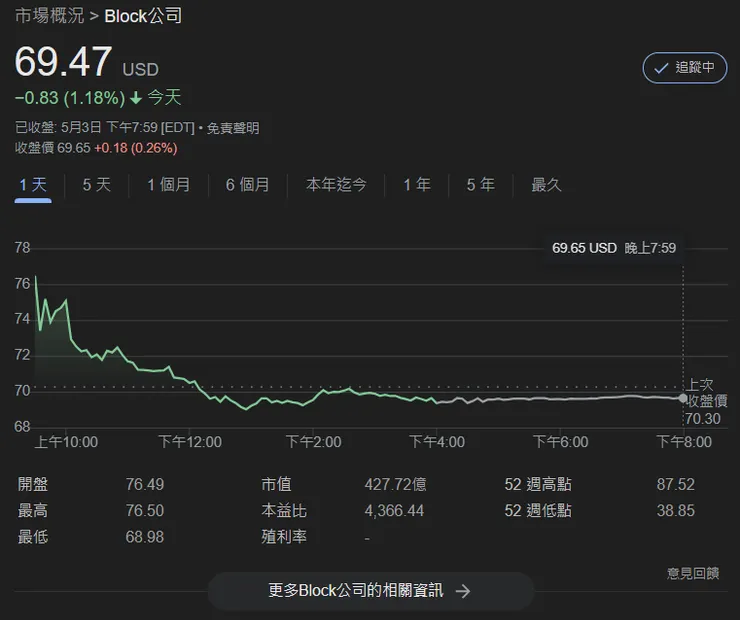Click the checkmark icon in 追蹤中
Image resolution: width=740 pixels, height=620 pixels.
click(x=661, y=68)
